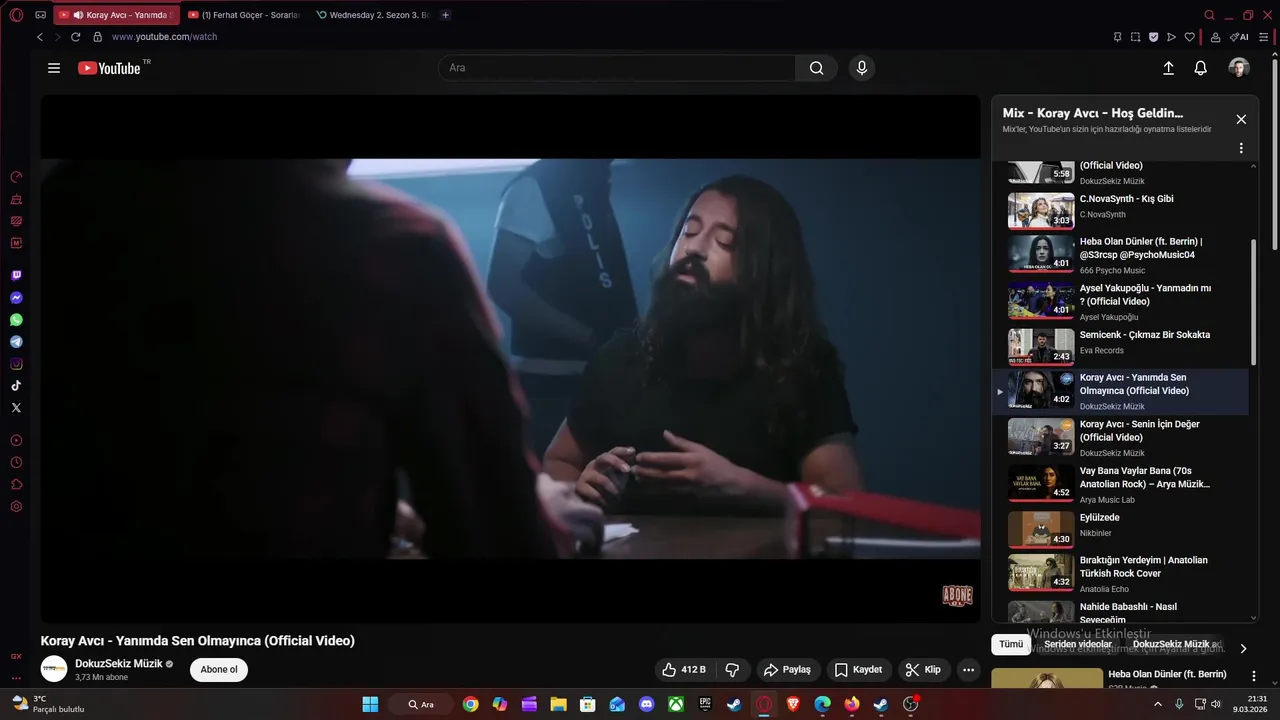Open YouTube notifications bell
This screenshot has height=720, width=1280.
click(1201, 68)
